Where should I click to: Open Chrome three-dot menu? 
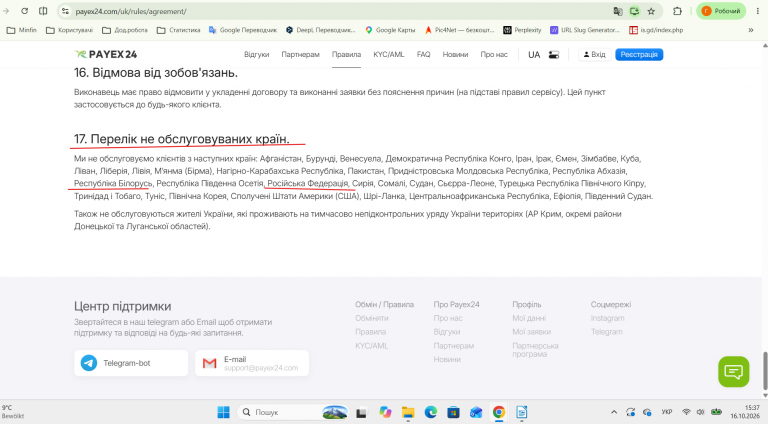click(x=758, y=11)
